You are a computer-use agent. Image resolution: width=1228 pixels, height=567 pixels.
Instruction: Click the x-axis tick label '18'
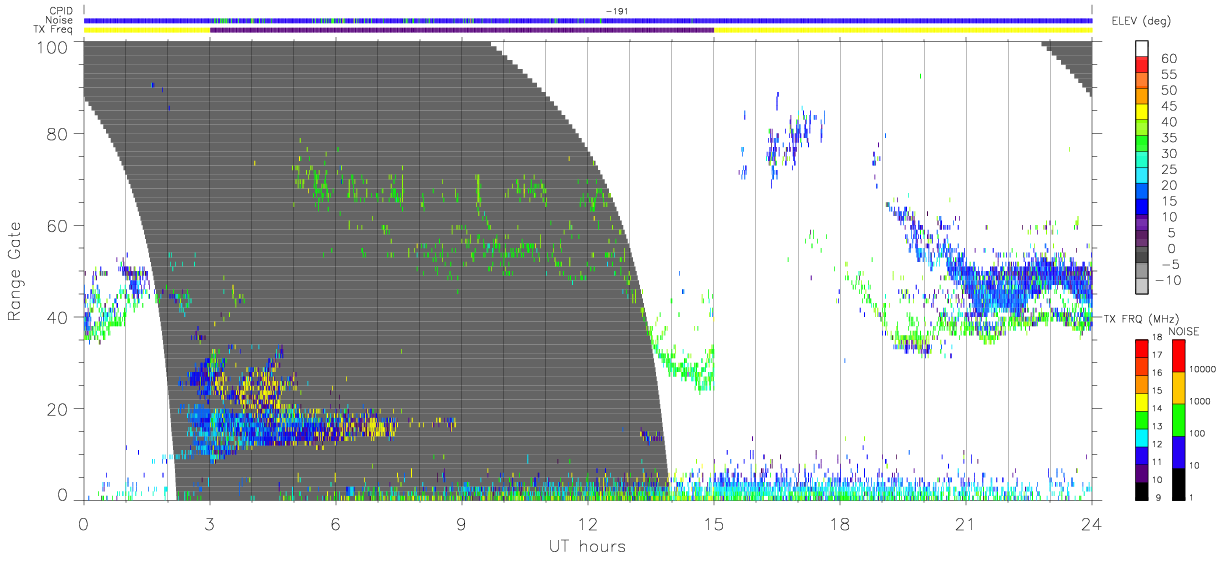[840, 524]
